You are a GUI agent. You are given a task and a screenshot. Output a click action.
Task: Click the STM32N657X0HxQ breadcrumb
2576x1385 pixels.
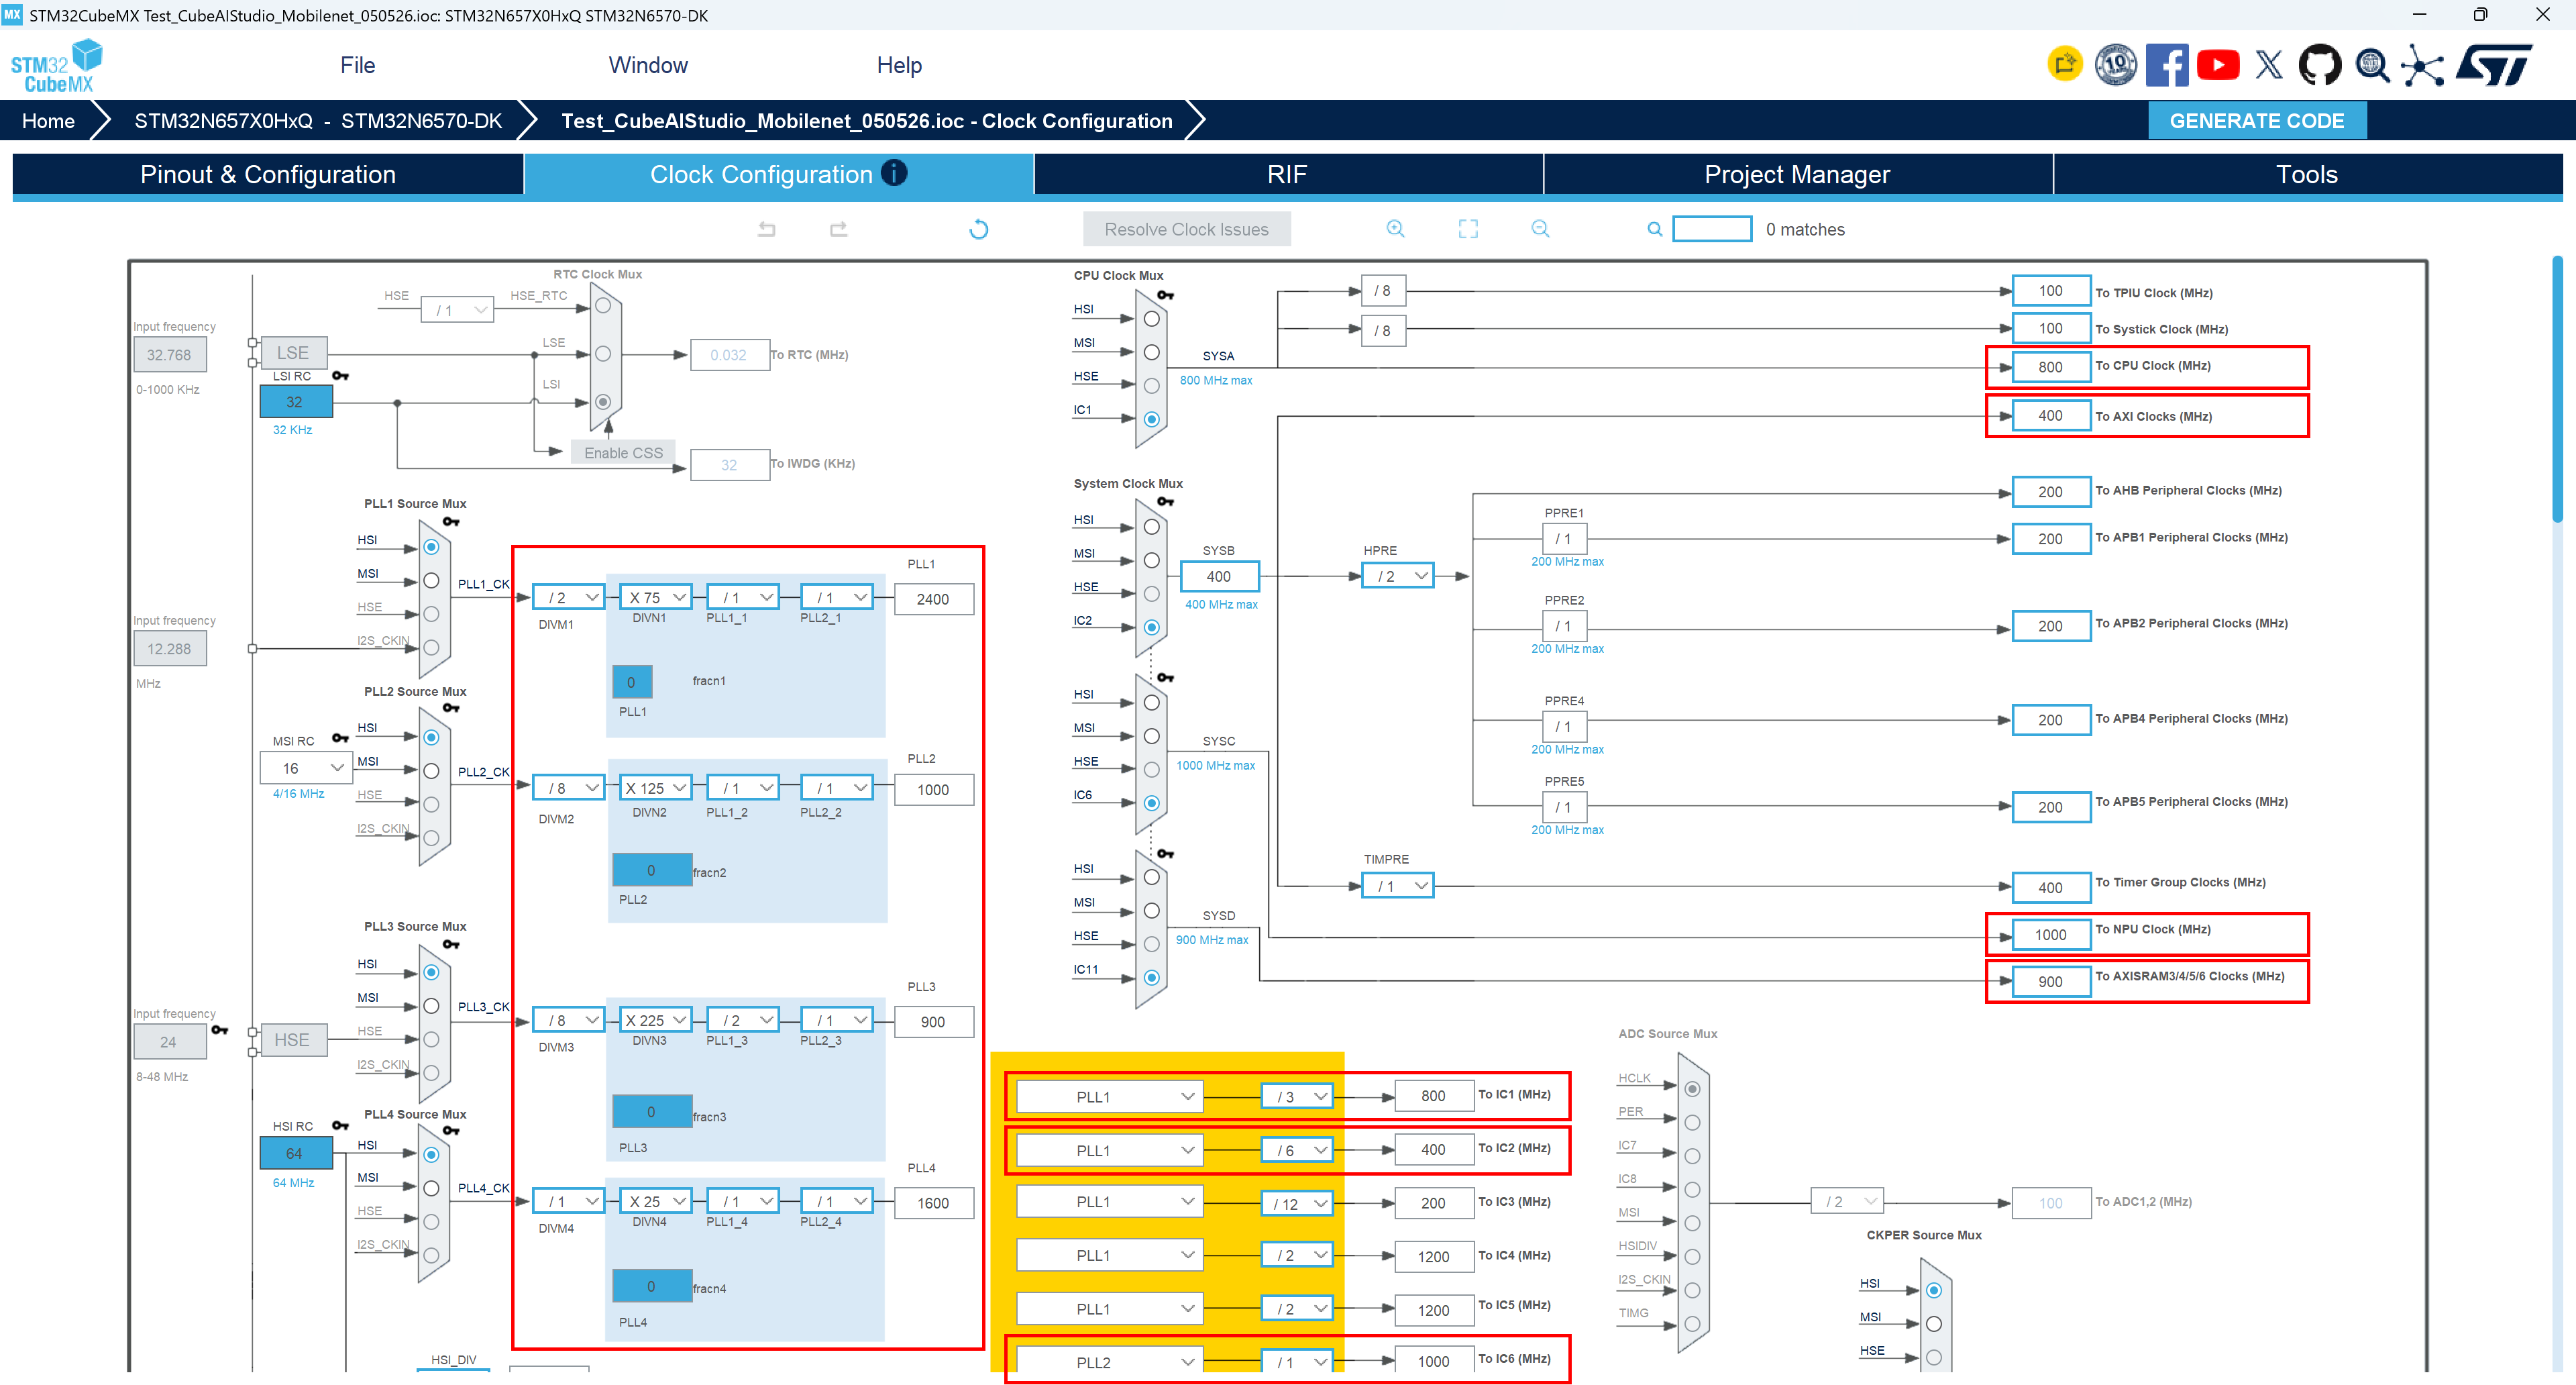(318, 121)
